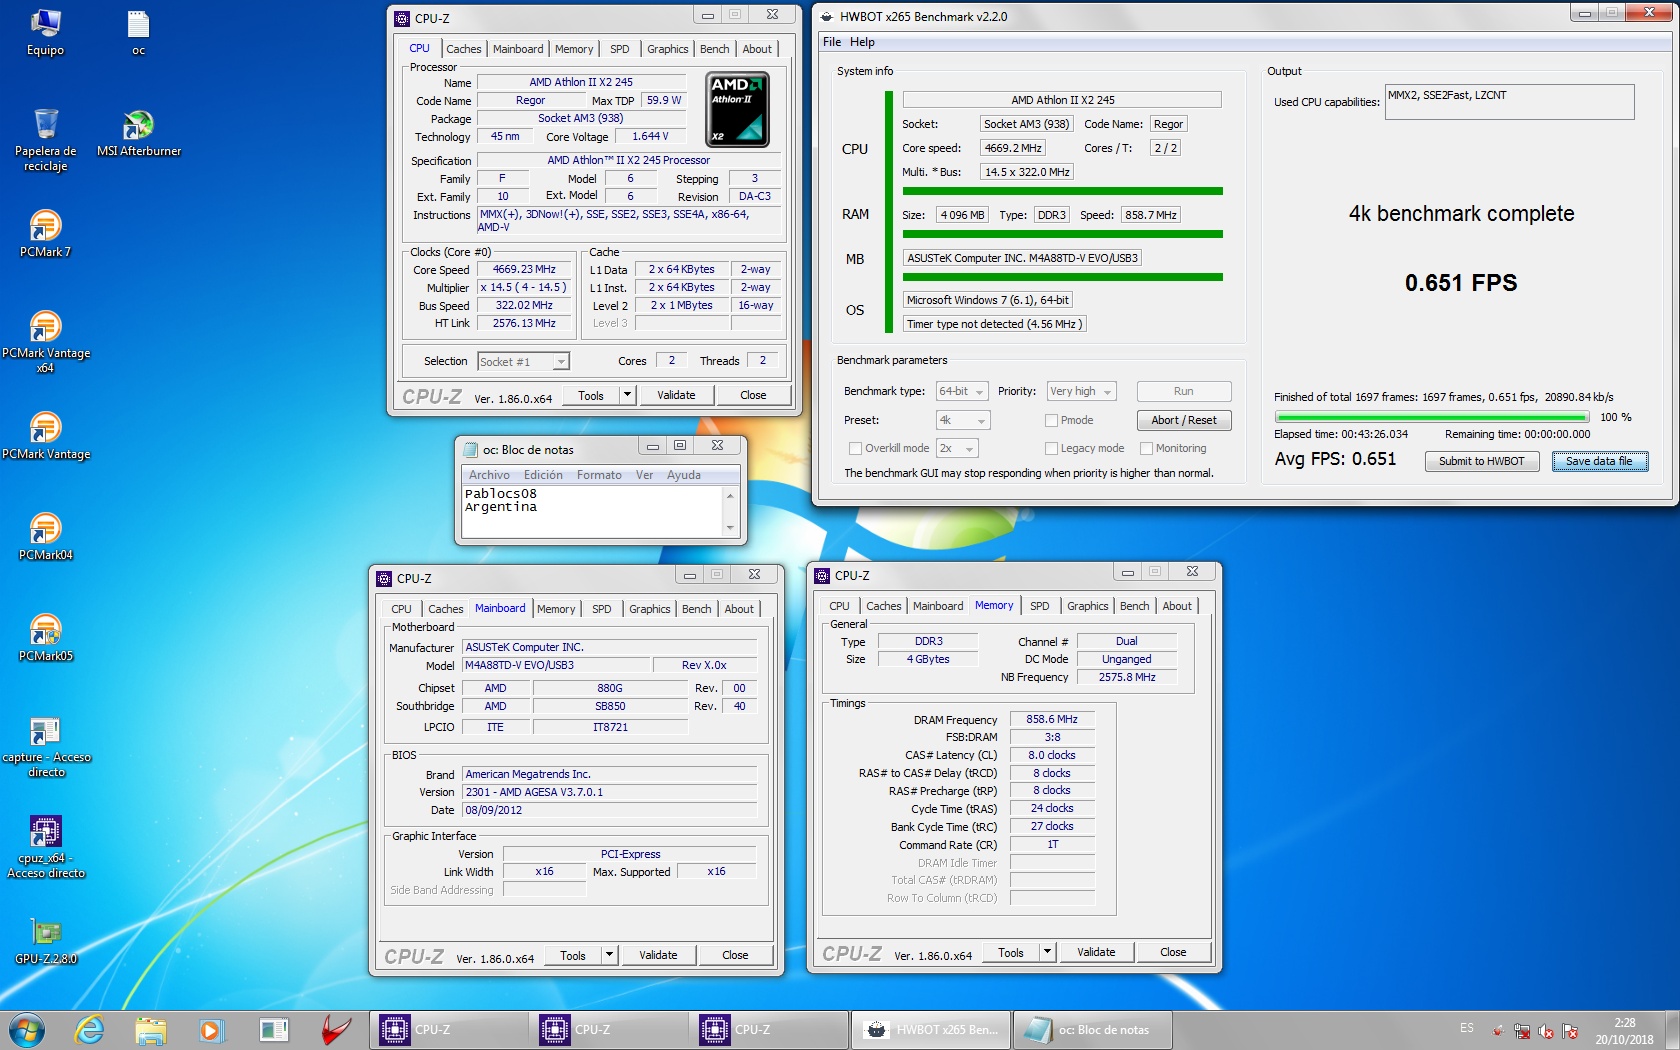1680x1050 pixels.
Task: Switch to HWBOT x265 taskbar item
Action: click(930, 1030)
